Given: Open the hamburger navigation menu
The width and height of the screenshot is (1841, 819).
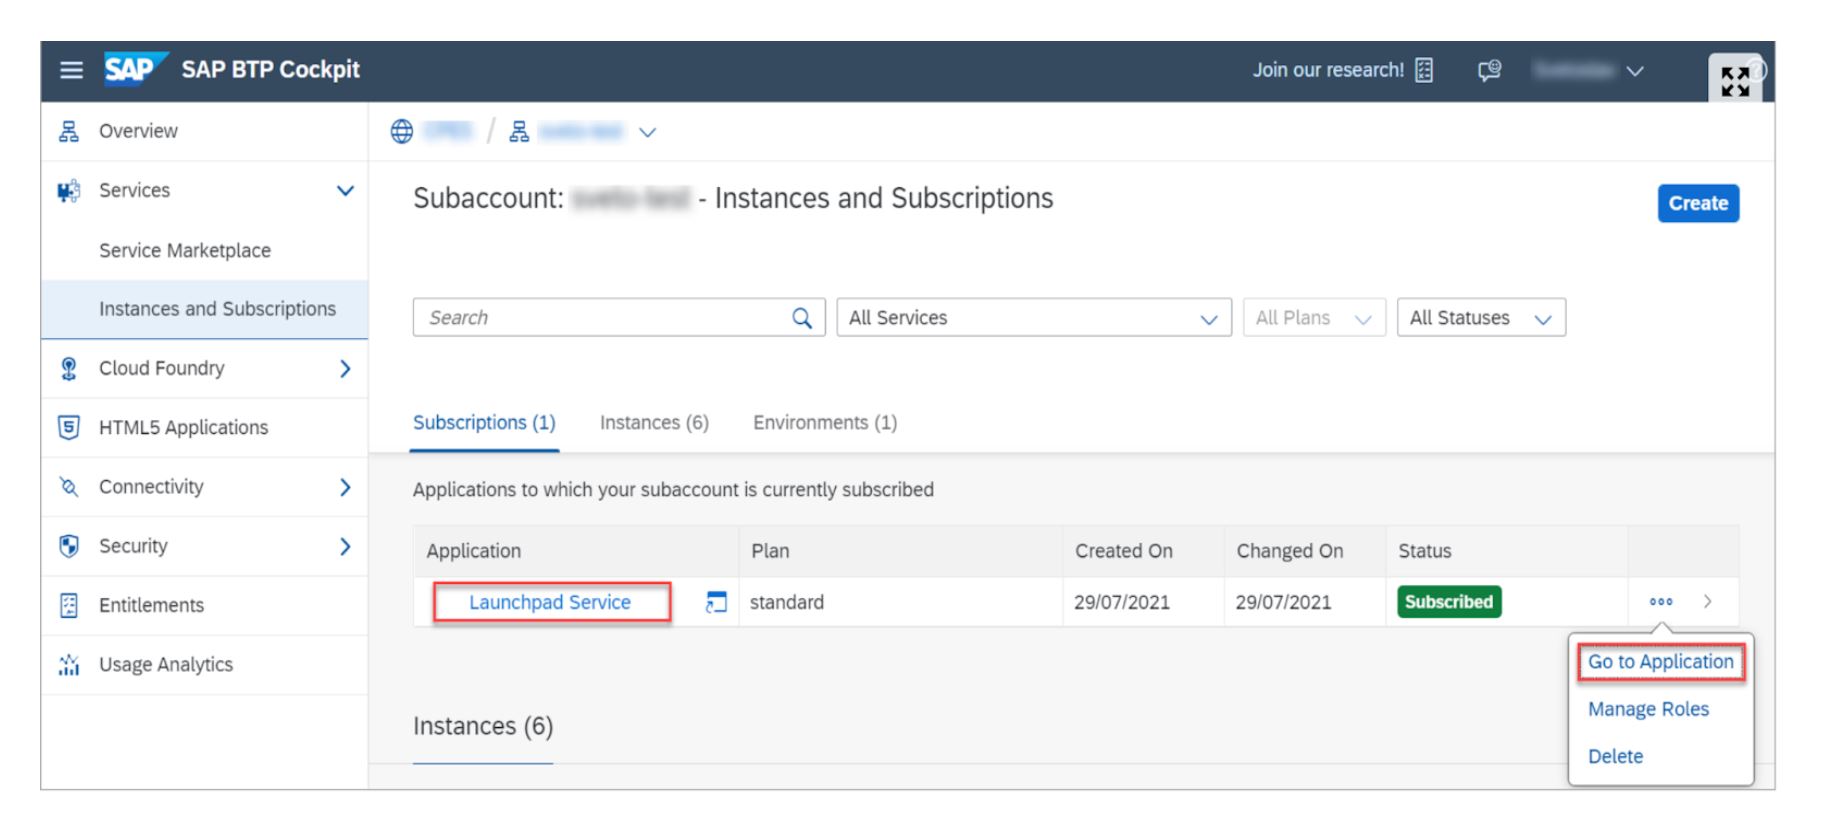Looking at the screenshot, I should tap(71, 70).
